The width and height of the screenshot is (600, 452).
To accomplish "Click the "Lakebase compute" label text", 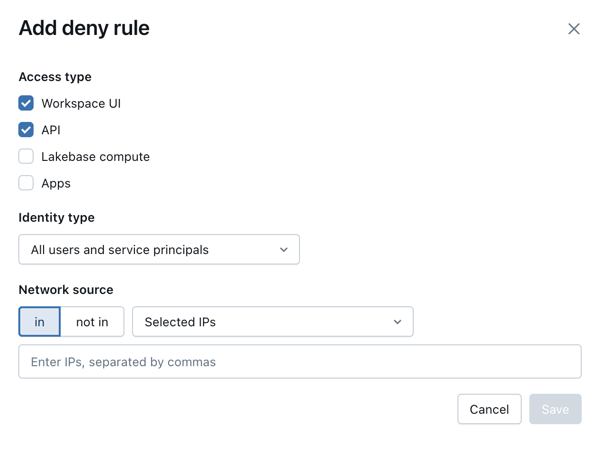I will coord(95,156).
